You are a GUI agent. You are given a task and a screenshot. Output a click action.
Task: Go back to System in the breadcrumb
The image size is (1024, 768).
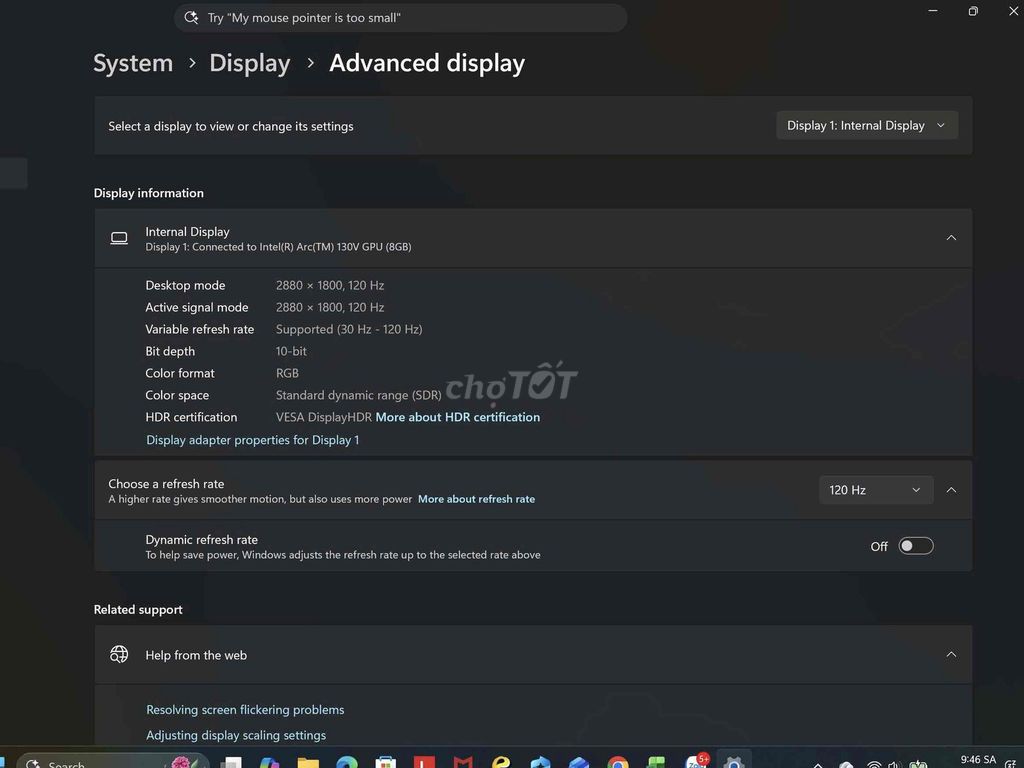tap(133, 63)
